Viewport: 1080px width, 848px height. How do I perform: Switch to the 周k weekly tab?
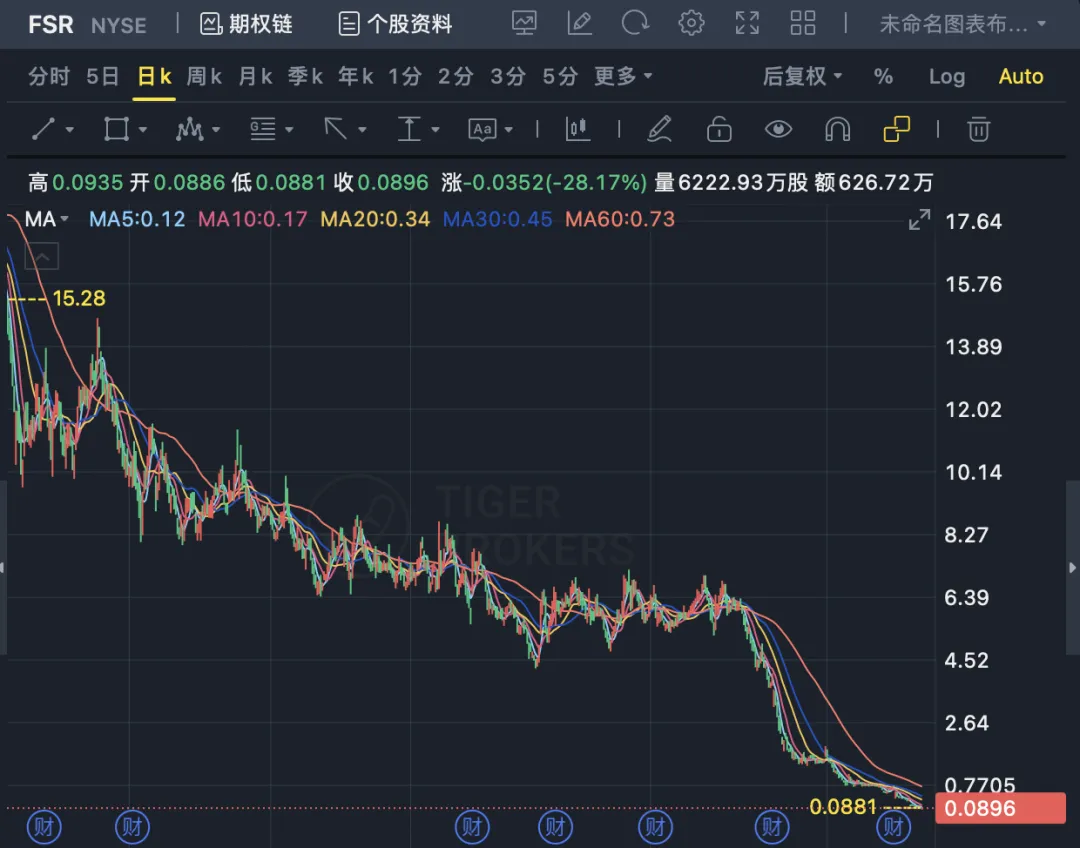(204, 77)
